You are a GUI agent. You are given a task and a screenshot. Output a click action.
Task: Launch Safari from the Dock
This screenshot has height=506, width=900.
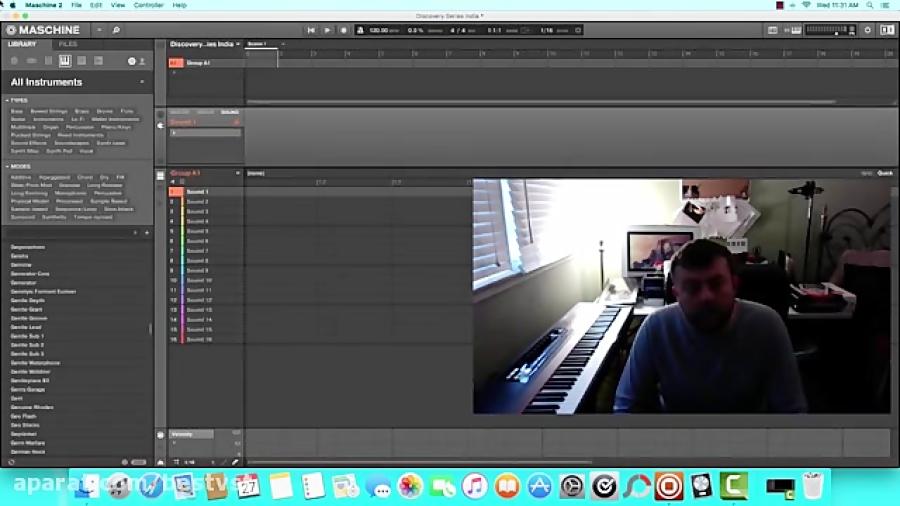152,486
